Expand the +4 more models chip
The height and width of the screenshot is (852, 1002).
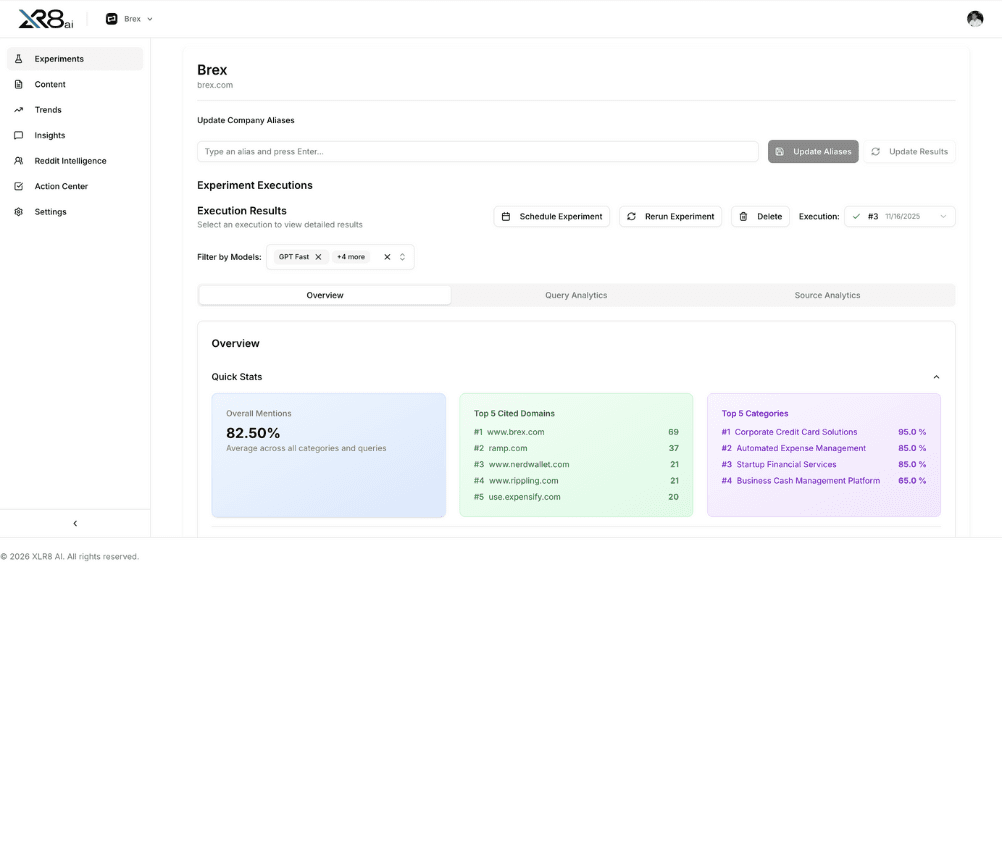click(x=351, y=256)
